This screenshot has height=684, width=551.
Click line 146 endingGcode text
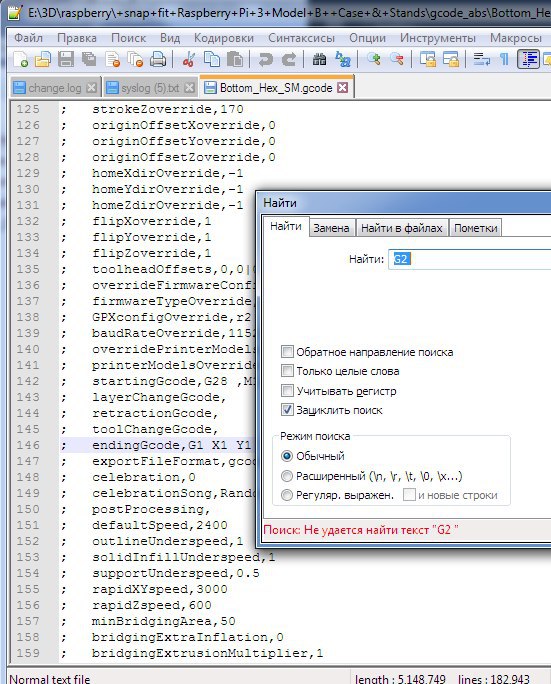coord(171,445)
